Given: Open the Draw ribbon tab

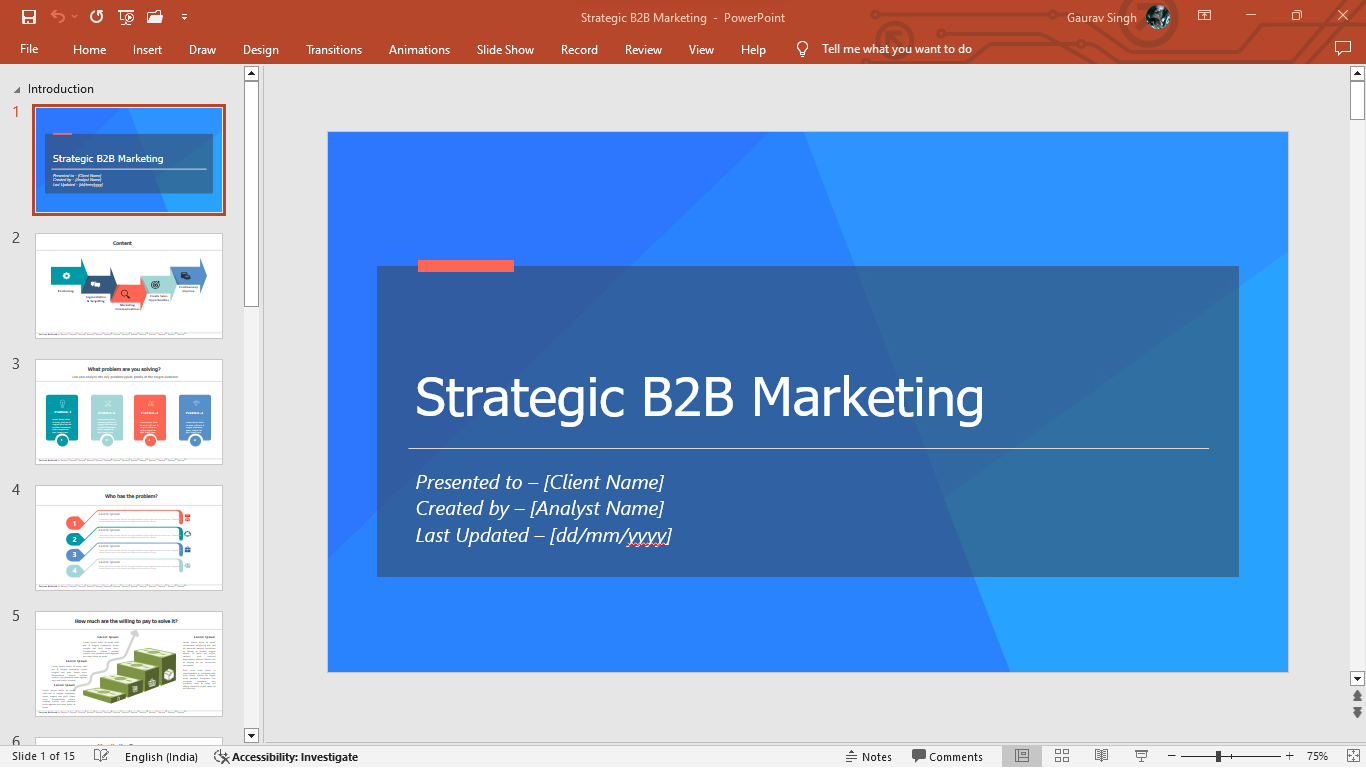Looking at the screenshot, I should pyautogui.click(x=202, y=49).
